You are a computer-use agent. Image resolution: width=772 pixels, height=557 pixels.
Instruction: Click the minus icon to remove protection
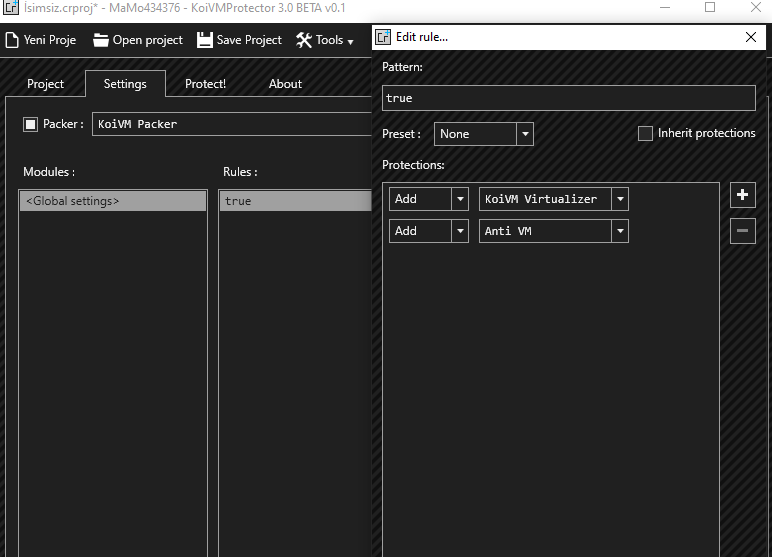tap(742, 231)
